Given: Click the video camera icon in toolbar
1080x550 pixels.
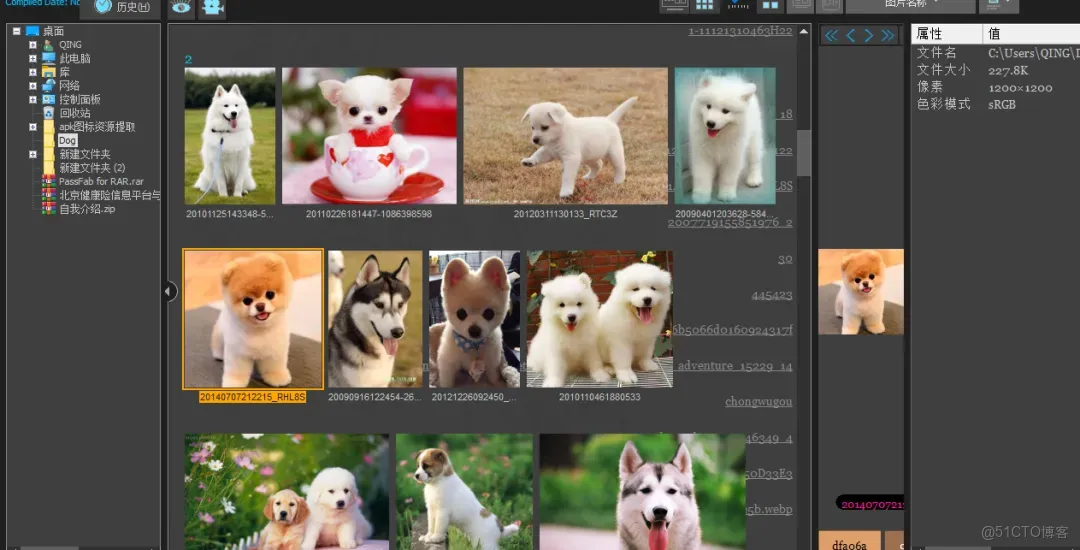Looking at the screenshot, I should [212, 7].
